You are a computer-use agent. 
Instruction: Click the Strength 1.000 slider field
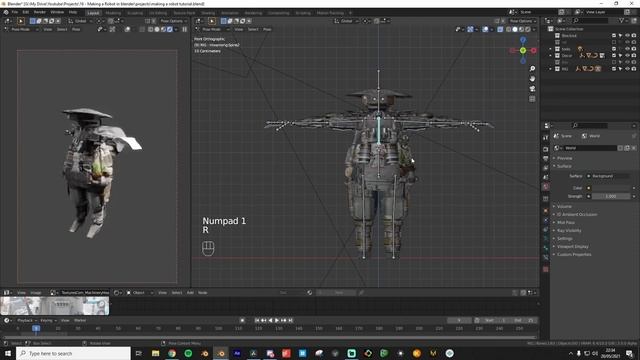(x=611, y=196)
